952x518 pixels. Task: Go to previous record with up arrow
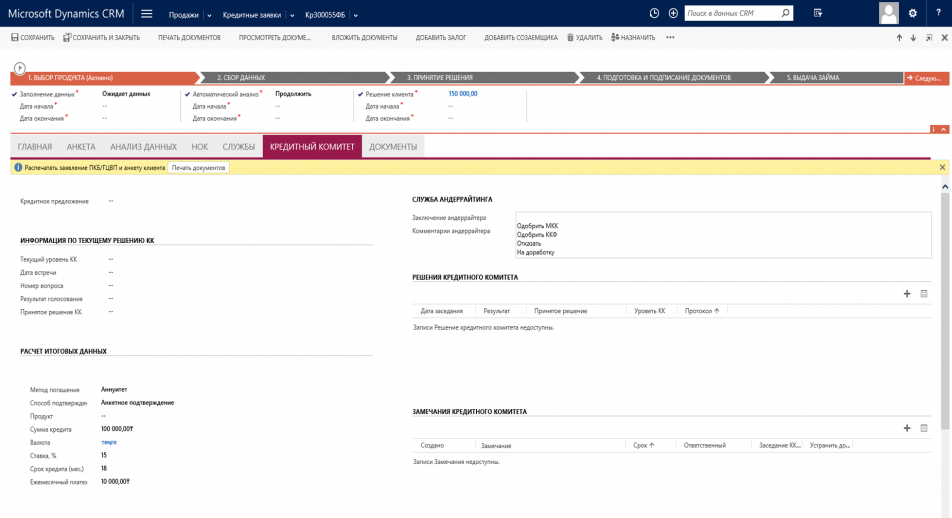coord(899,38)
